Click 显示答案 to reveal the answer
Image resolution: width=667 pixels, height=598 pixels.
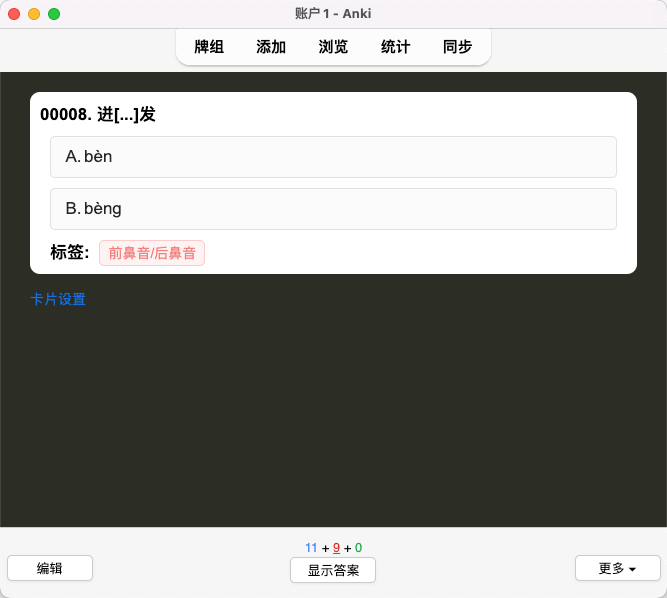point(333,570)
